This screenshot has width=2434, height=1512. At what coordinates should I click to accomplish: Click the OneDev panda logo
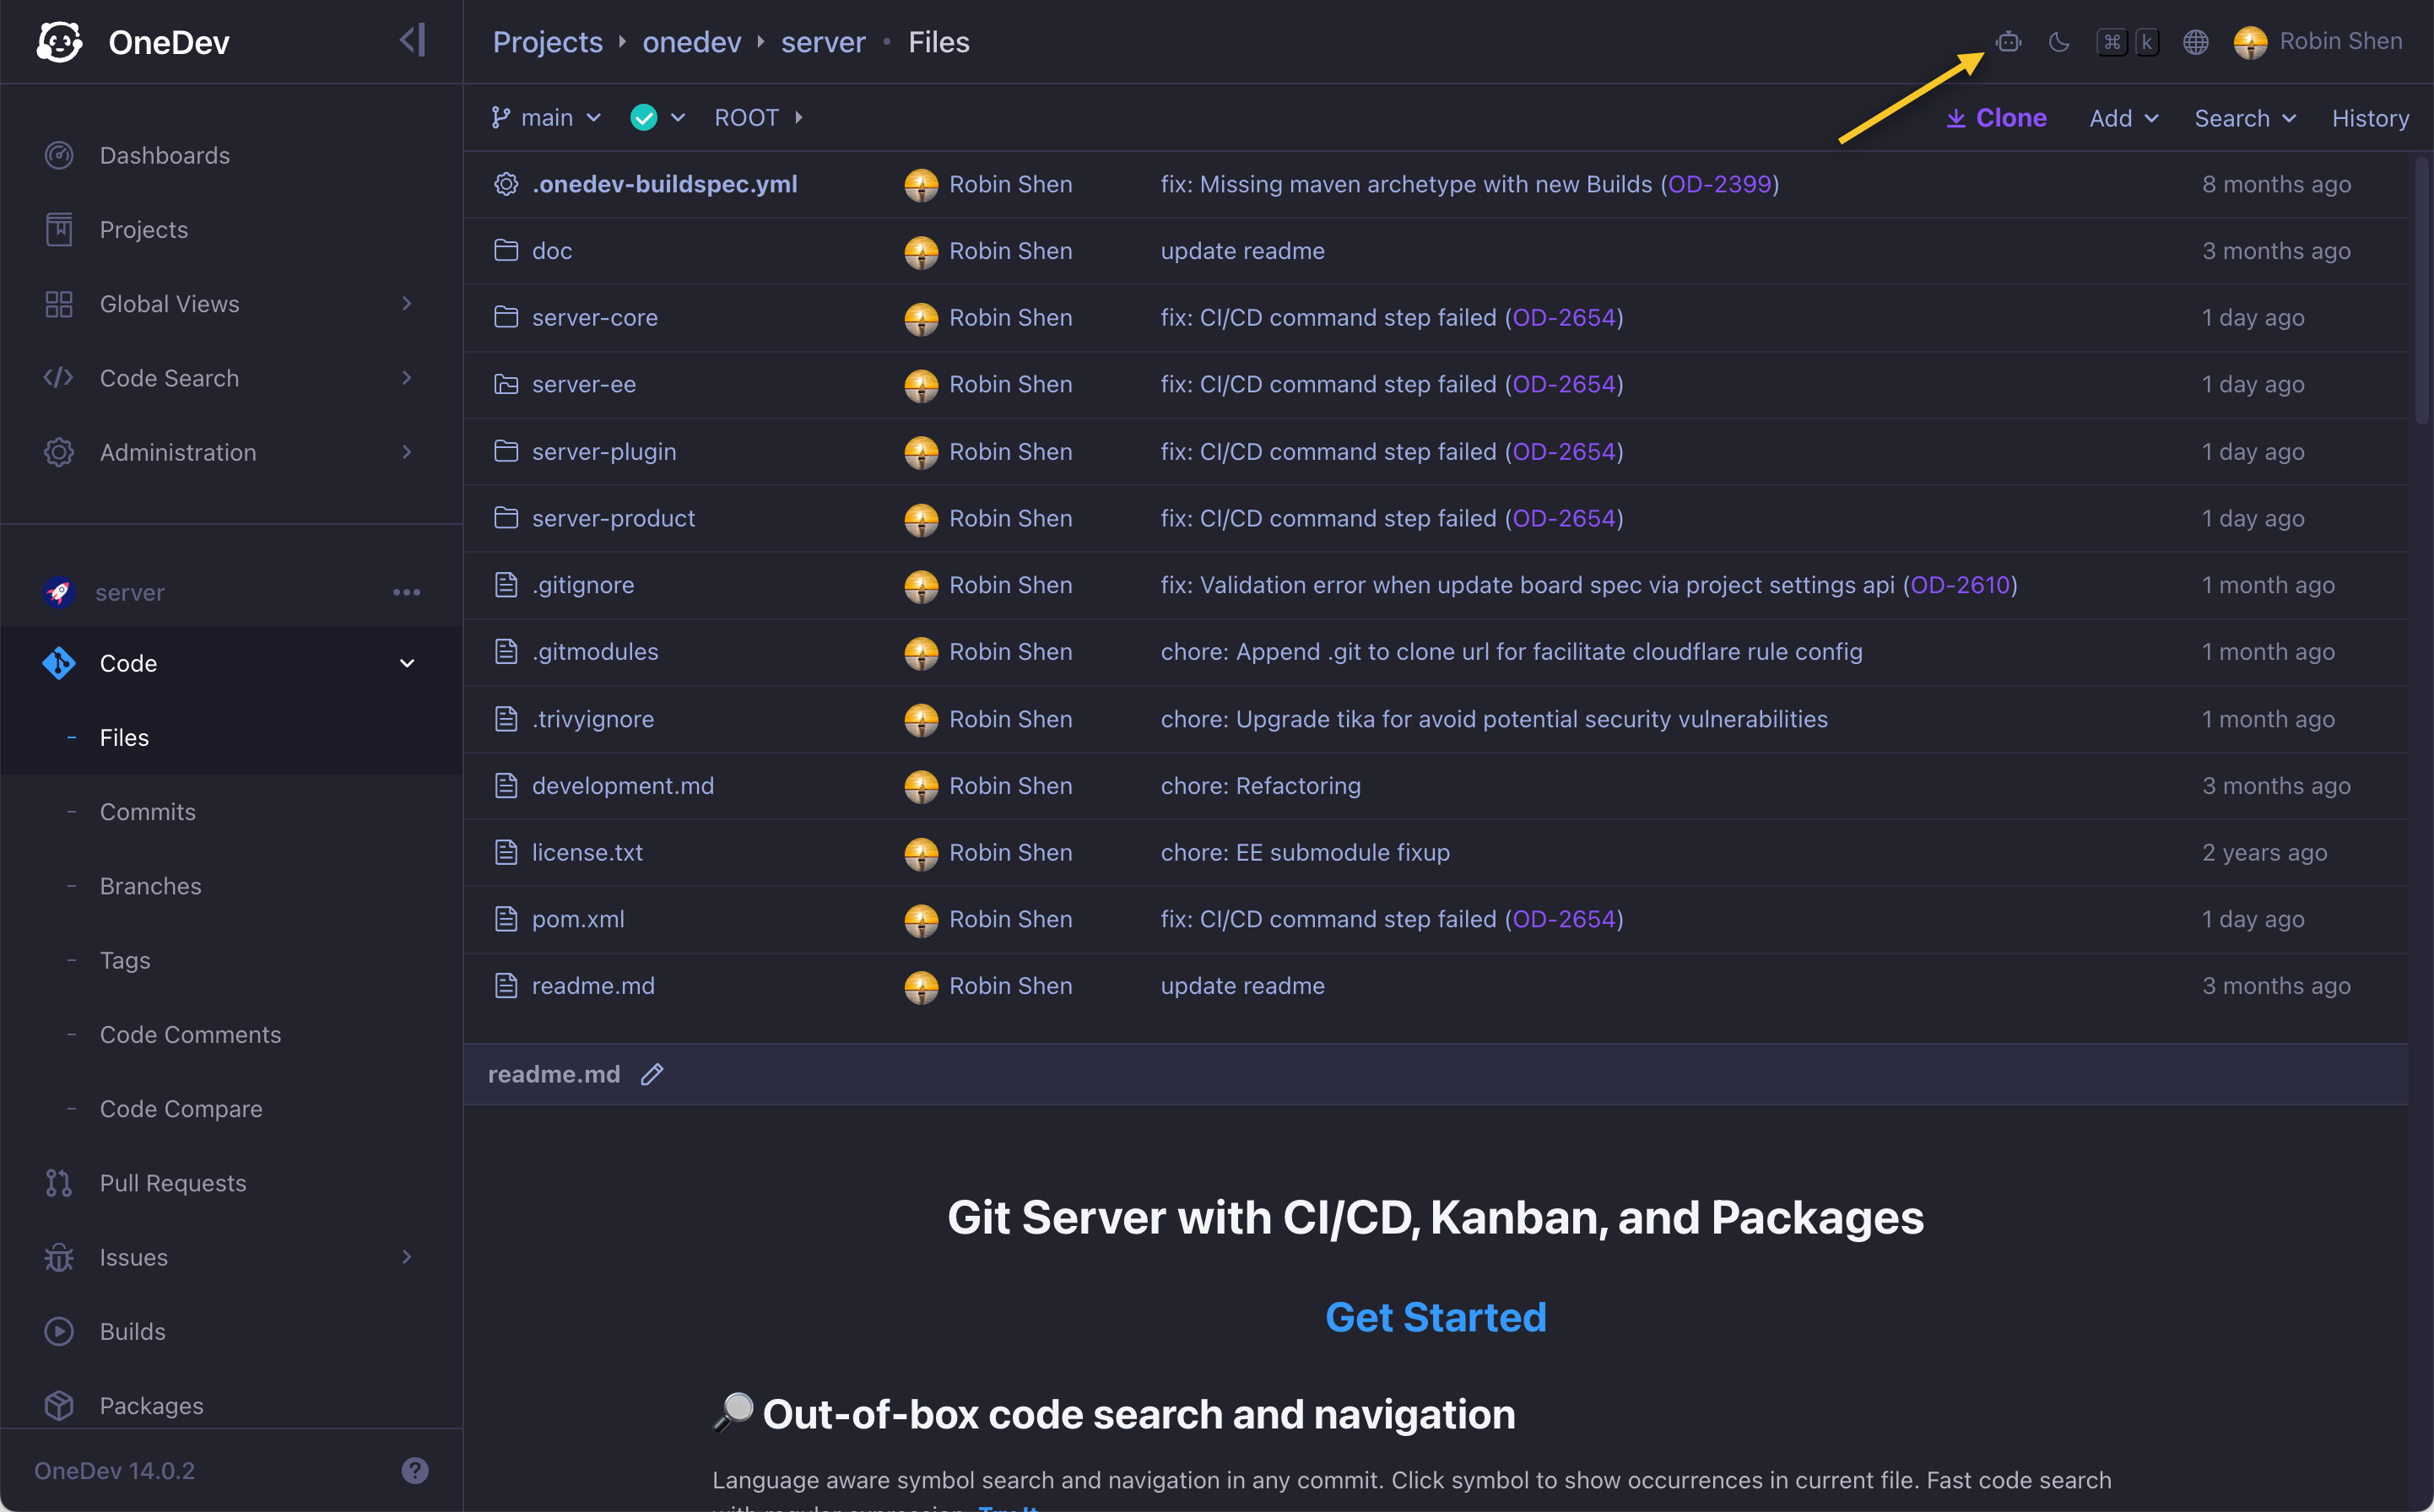pyautogui.click(x=60, y=42)
